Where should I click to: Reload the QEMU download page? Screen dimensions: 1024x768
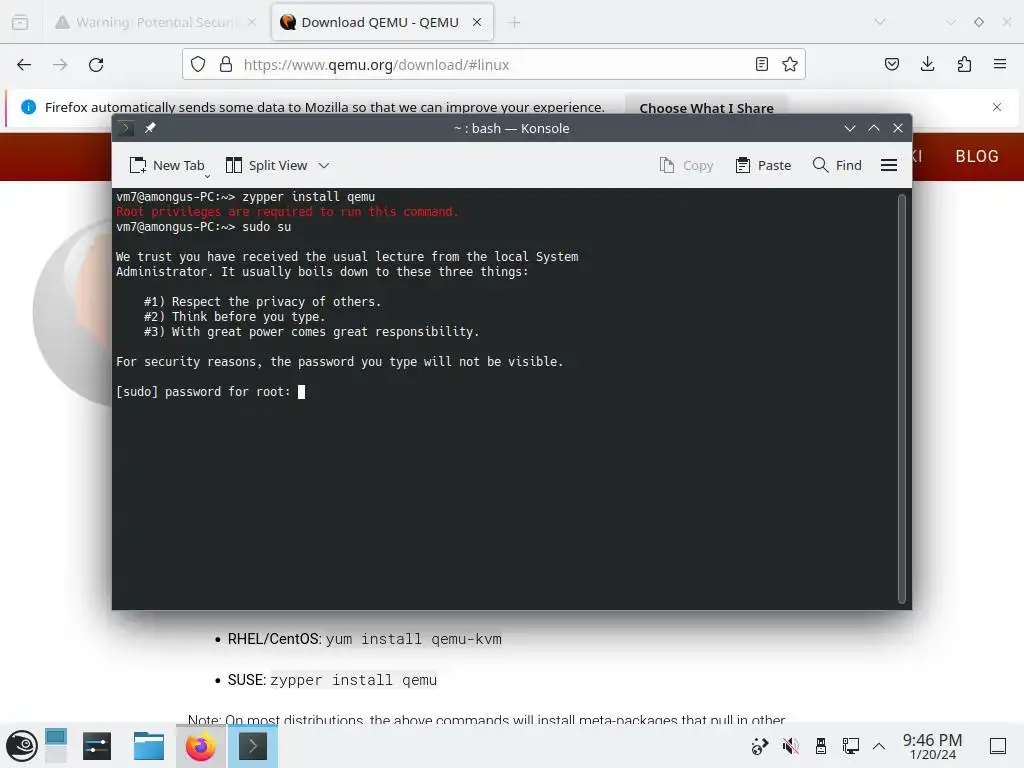point(96,65)
